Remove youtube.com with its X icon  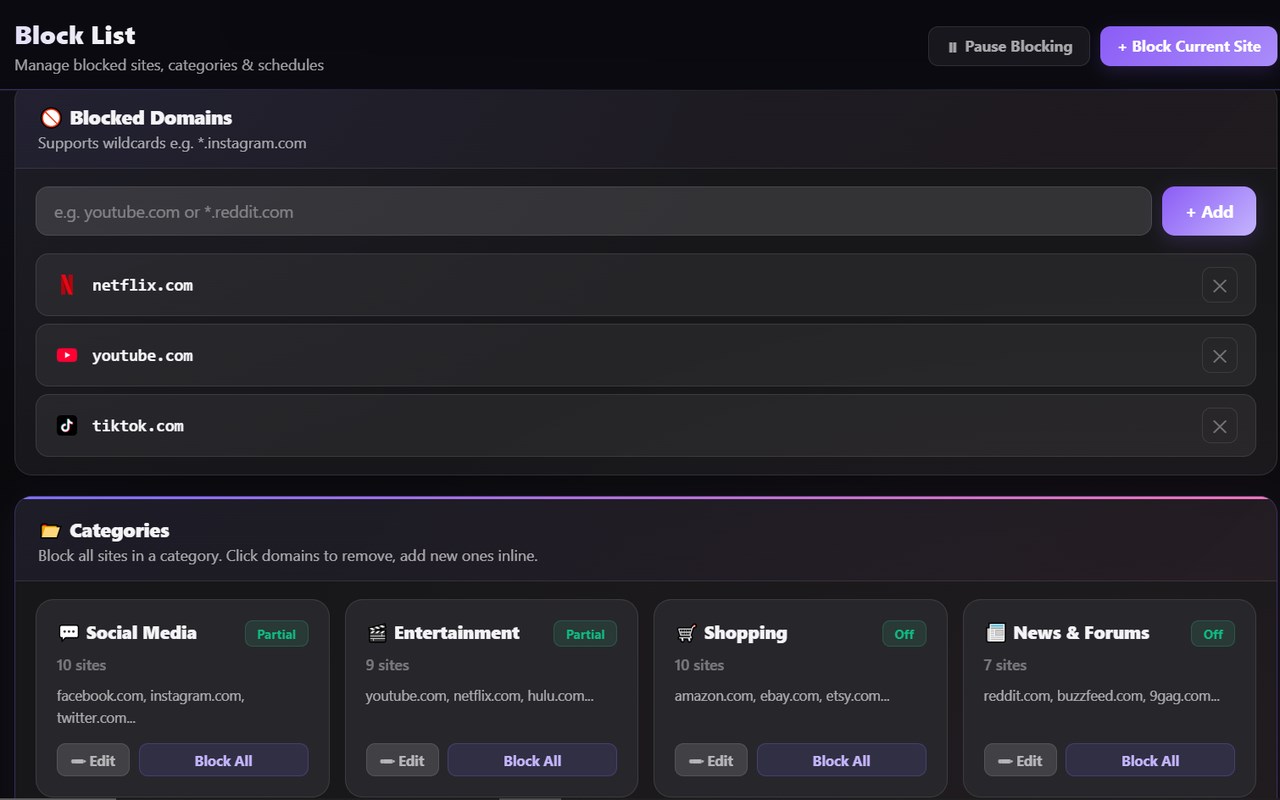tap(1219, 355)
